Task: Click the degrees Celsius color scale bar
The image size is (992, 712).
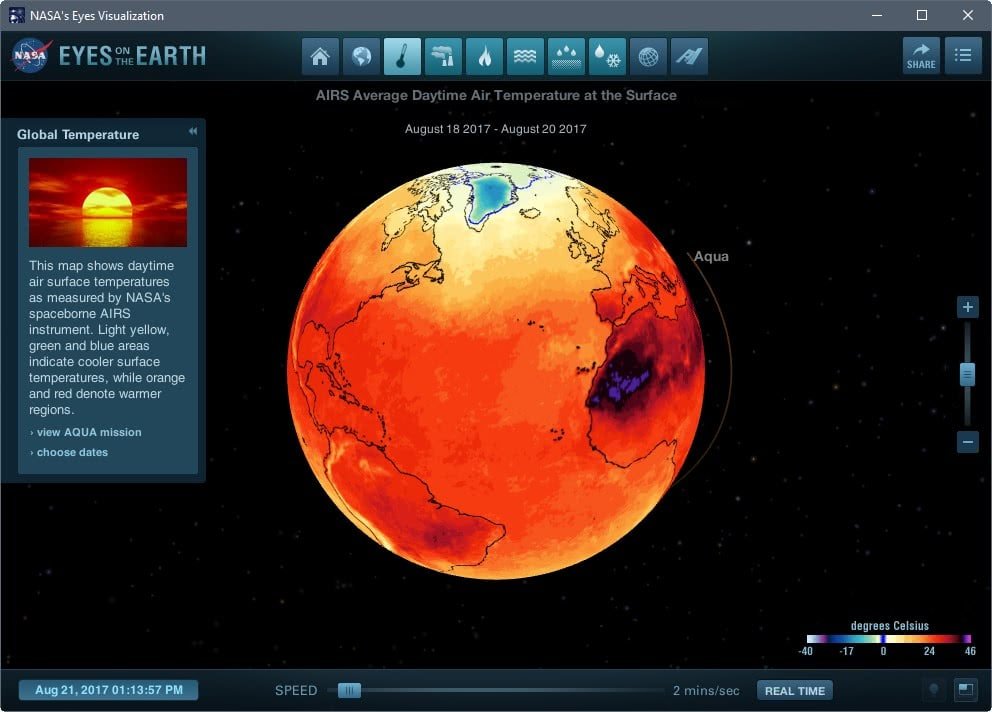Action: [x=889, y=639]
